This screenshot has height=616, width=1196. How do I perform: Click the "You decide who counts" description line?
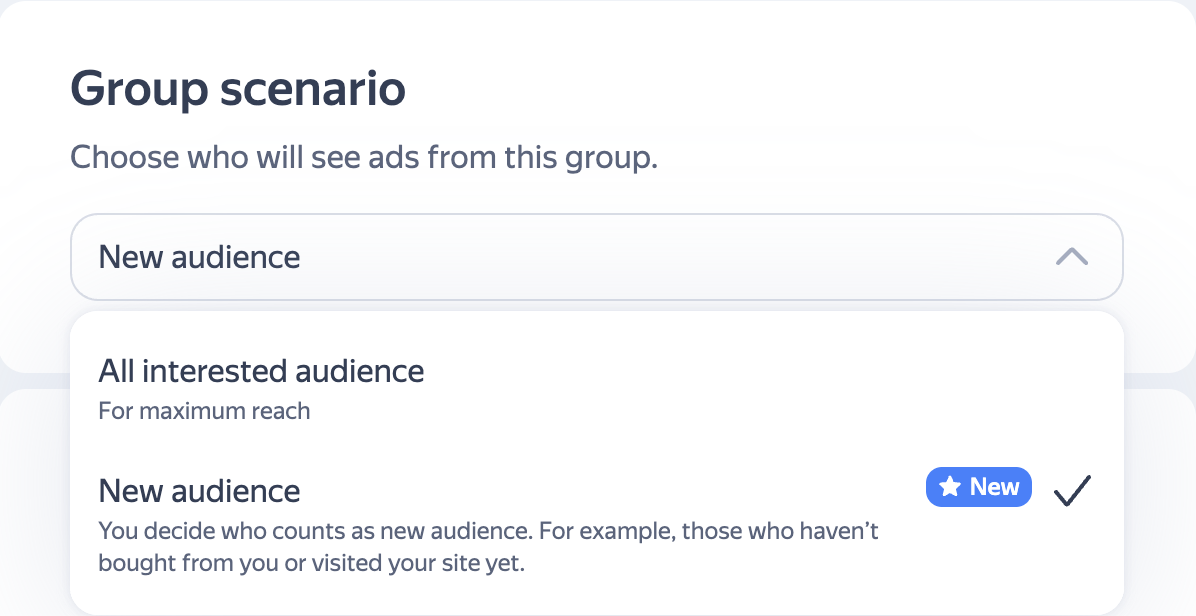coord(488,530)
